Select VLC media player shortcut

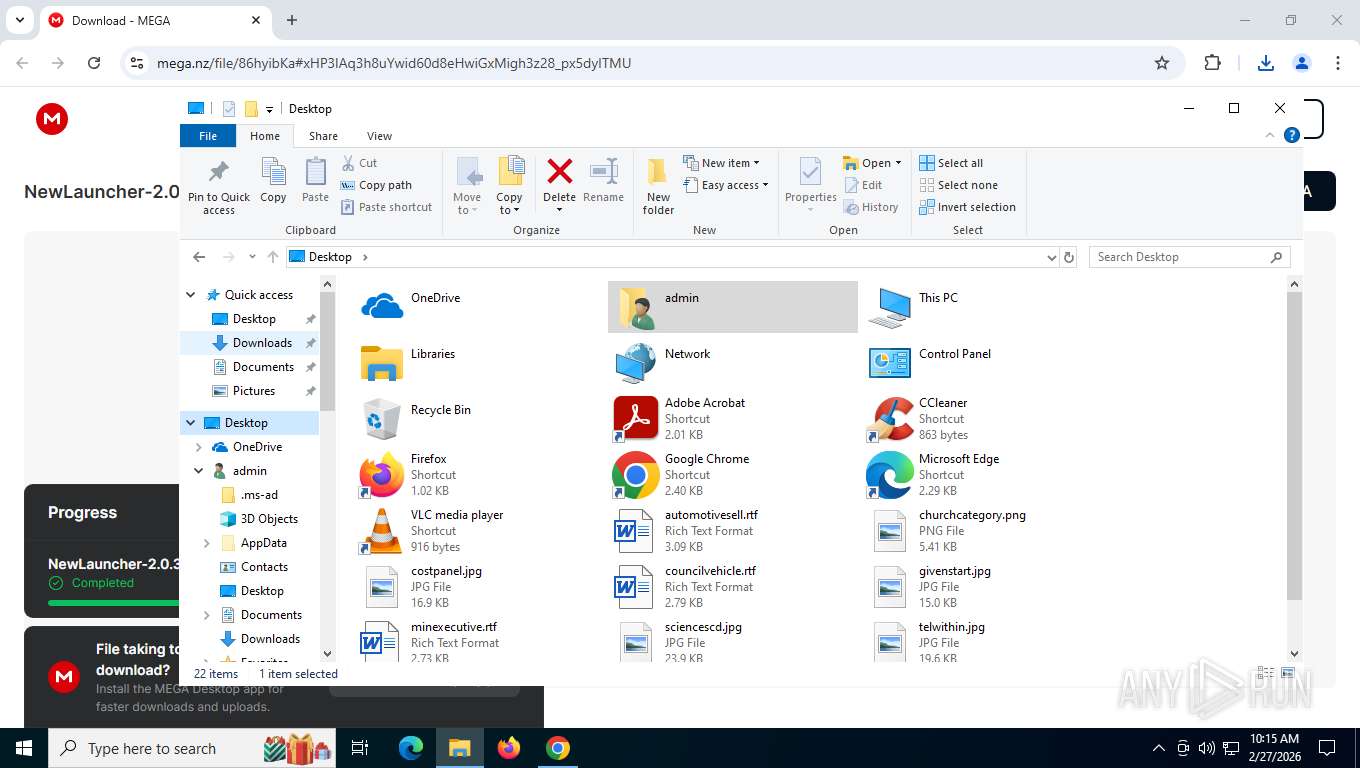tap(480, 530)
